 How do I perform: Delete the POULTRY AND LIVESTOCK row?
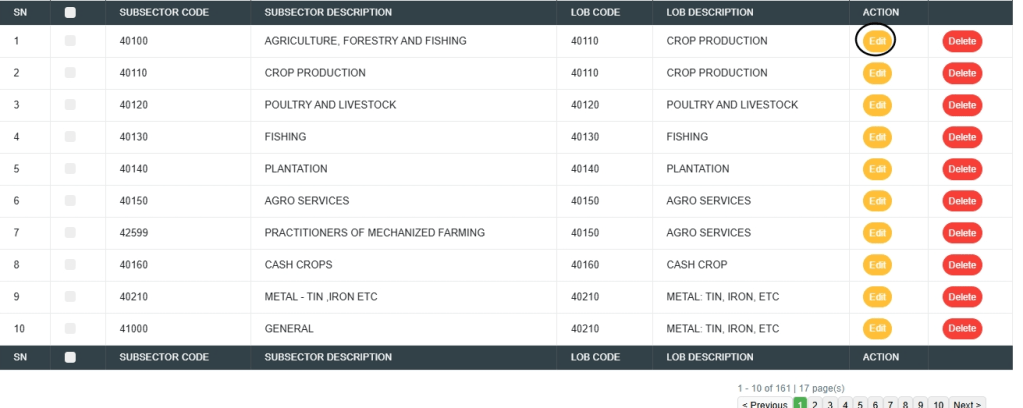pyautogui.click(x=961, y=105)
